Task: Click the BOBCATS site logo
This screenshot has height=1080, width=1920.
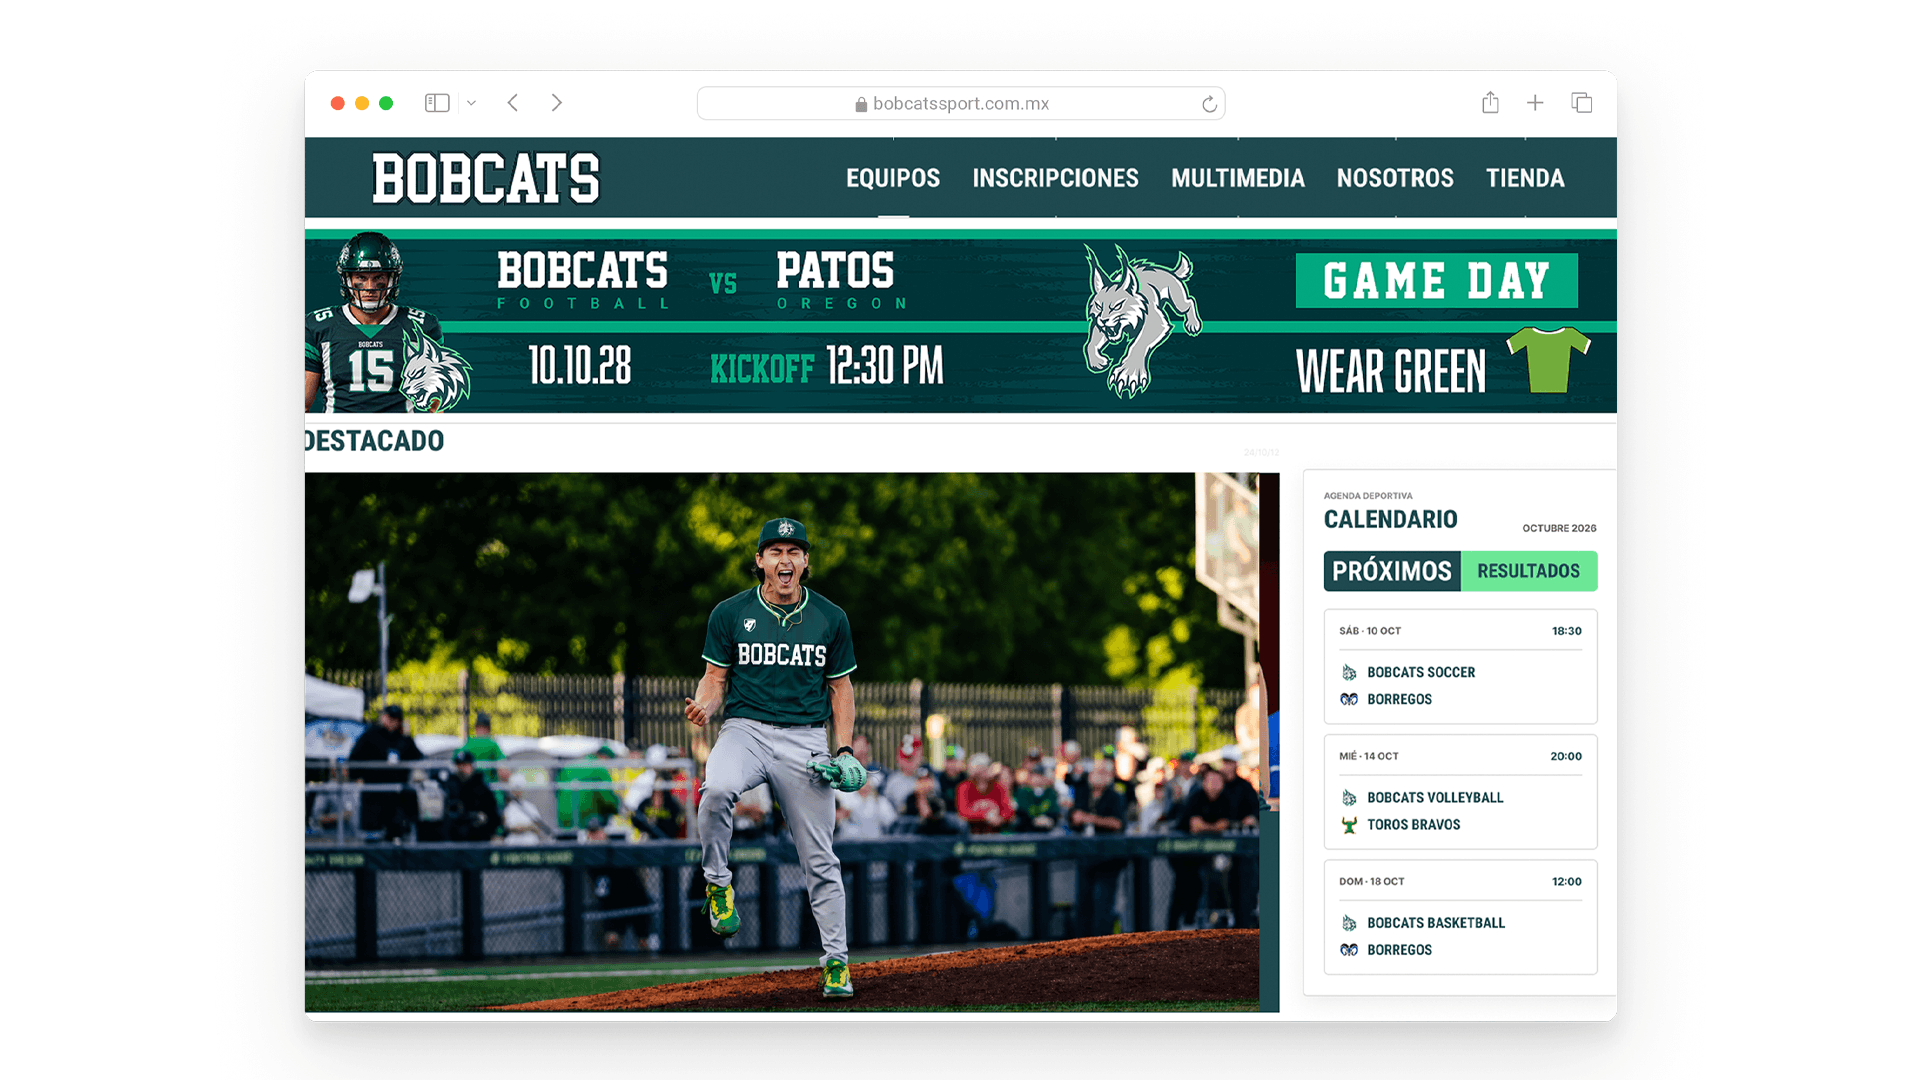Action: tap(486, 178)
